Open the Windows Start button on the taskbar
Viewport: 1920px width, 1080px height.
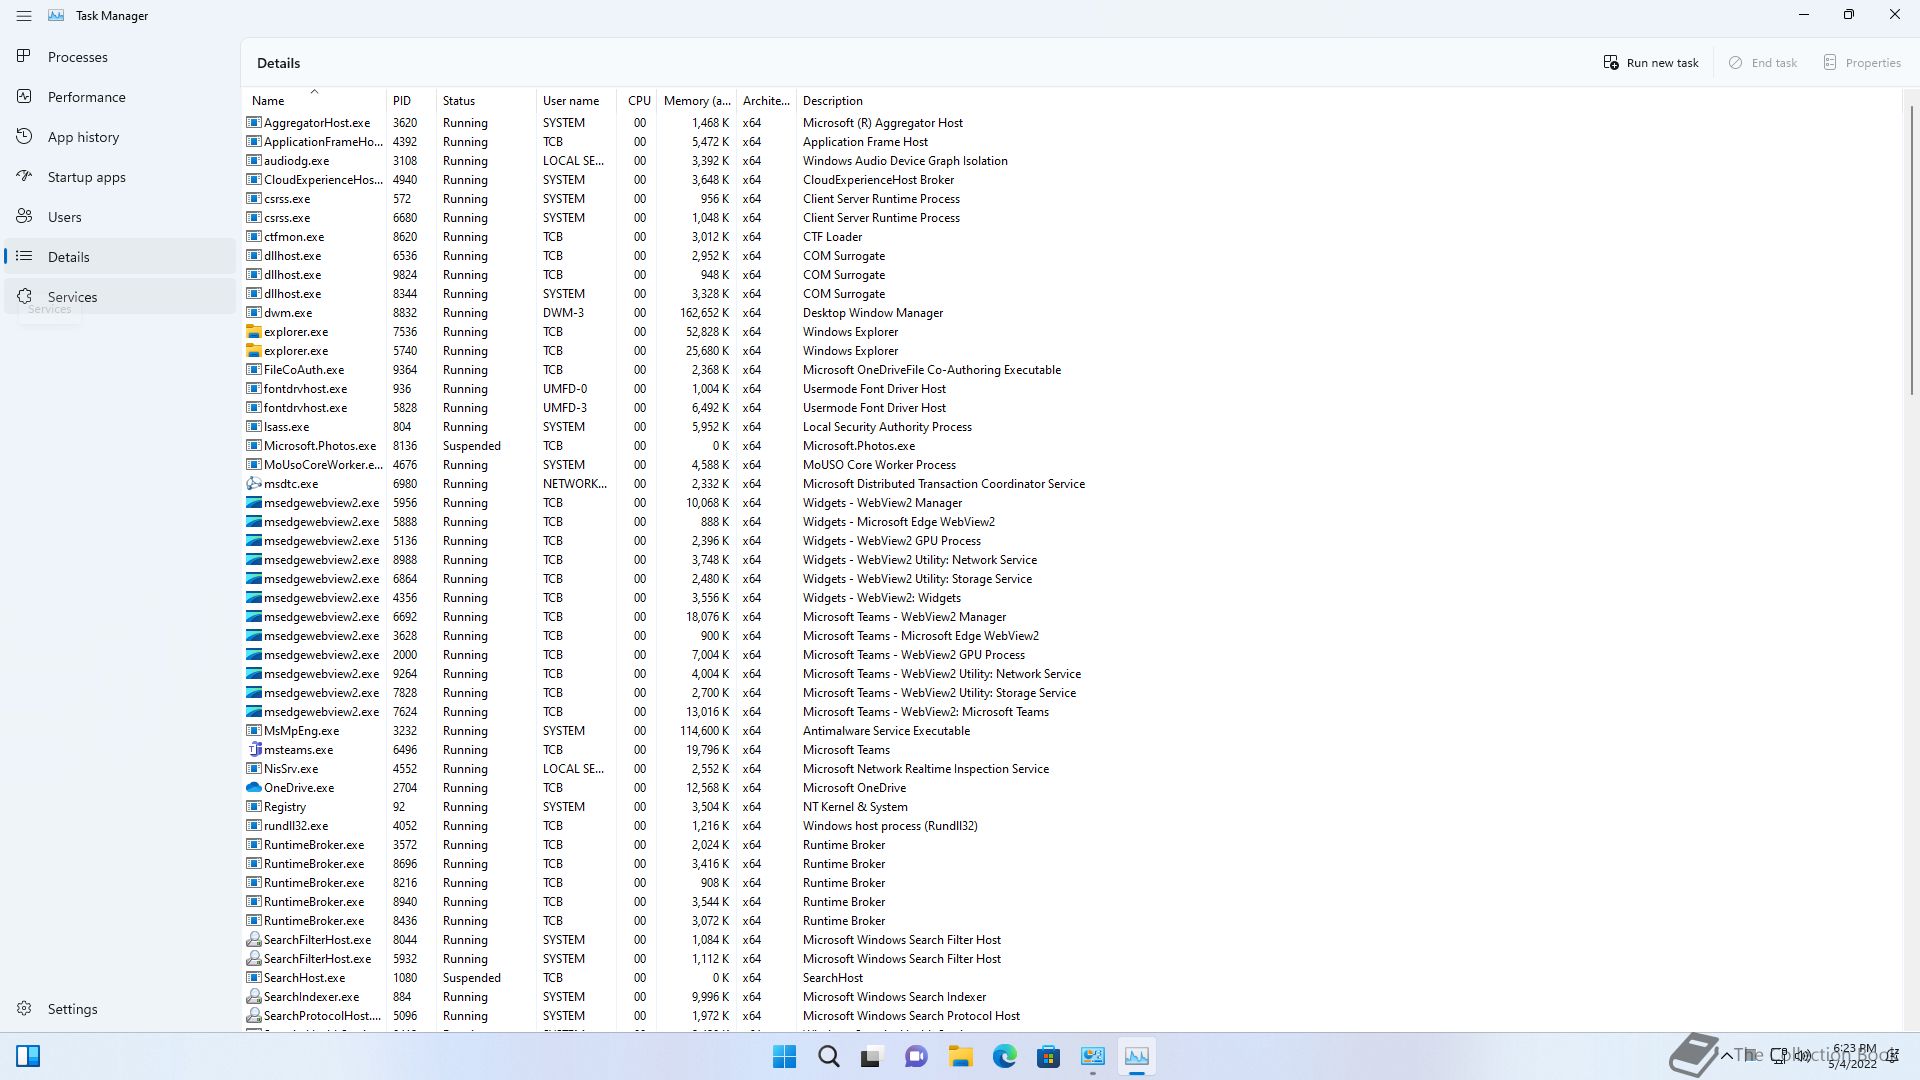785,1056
